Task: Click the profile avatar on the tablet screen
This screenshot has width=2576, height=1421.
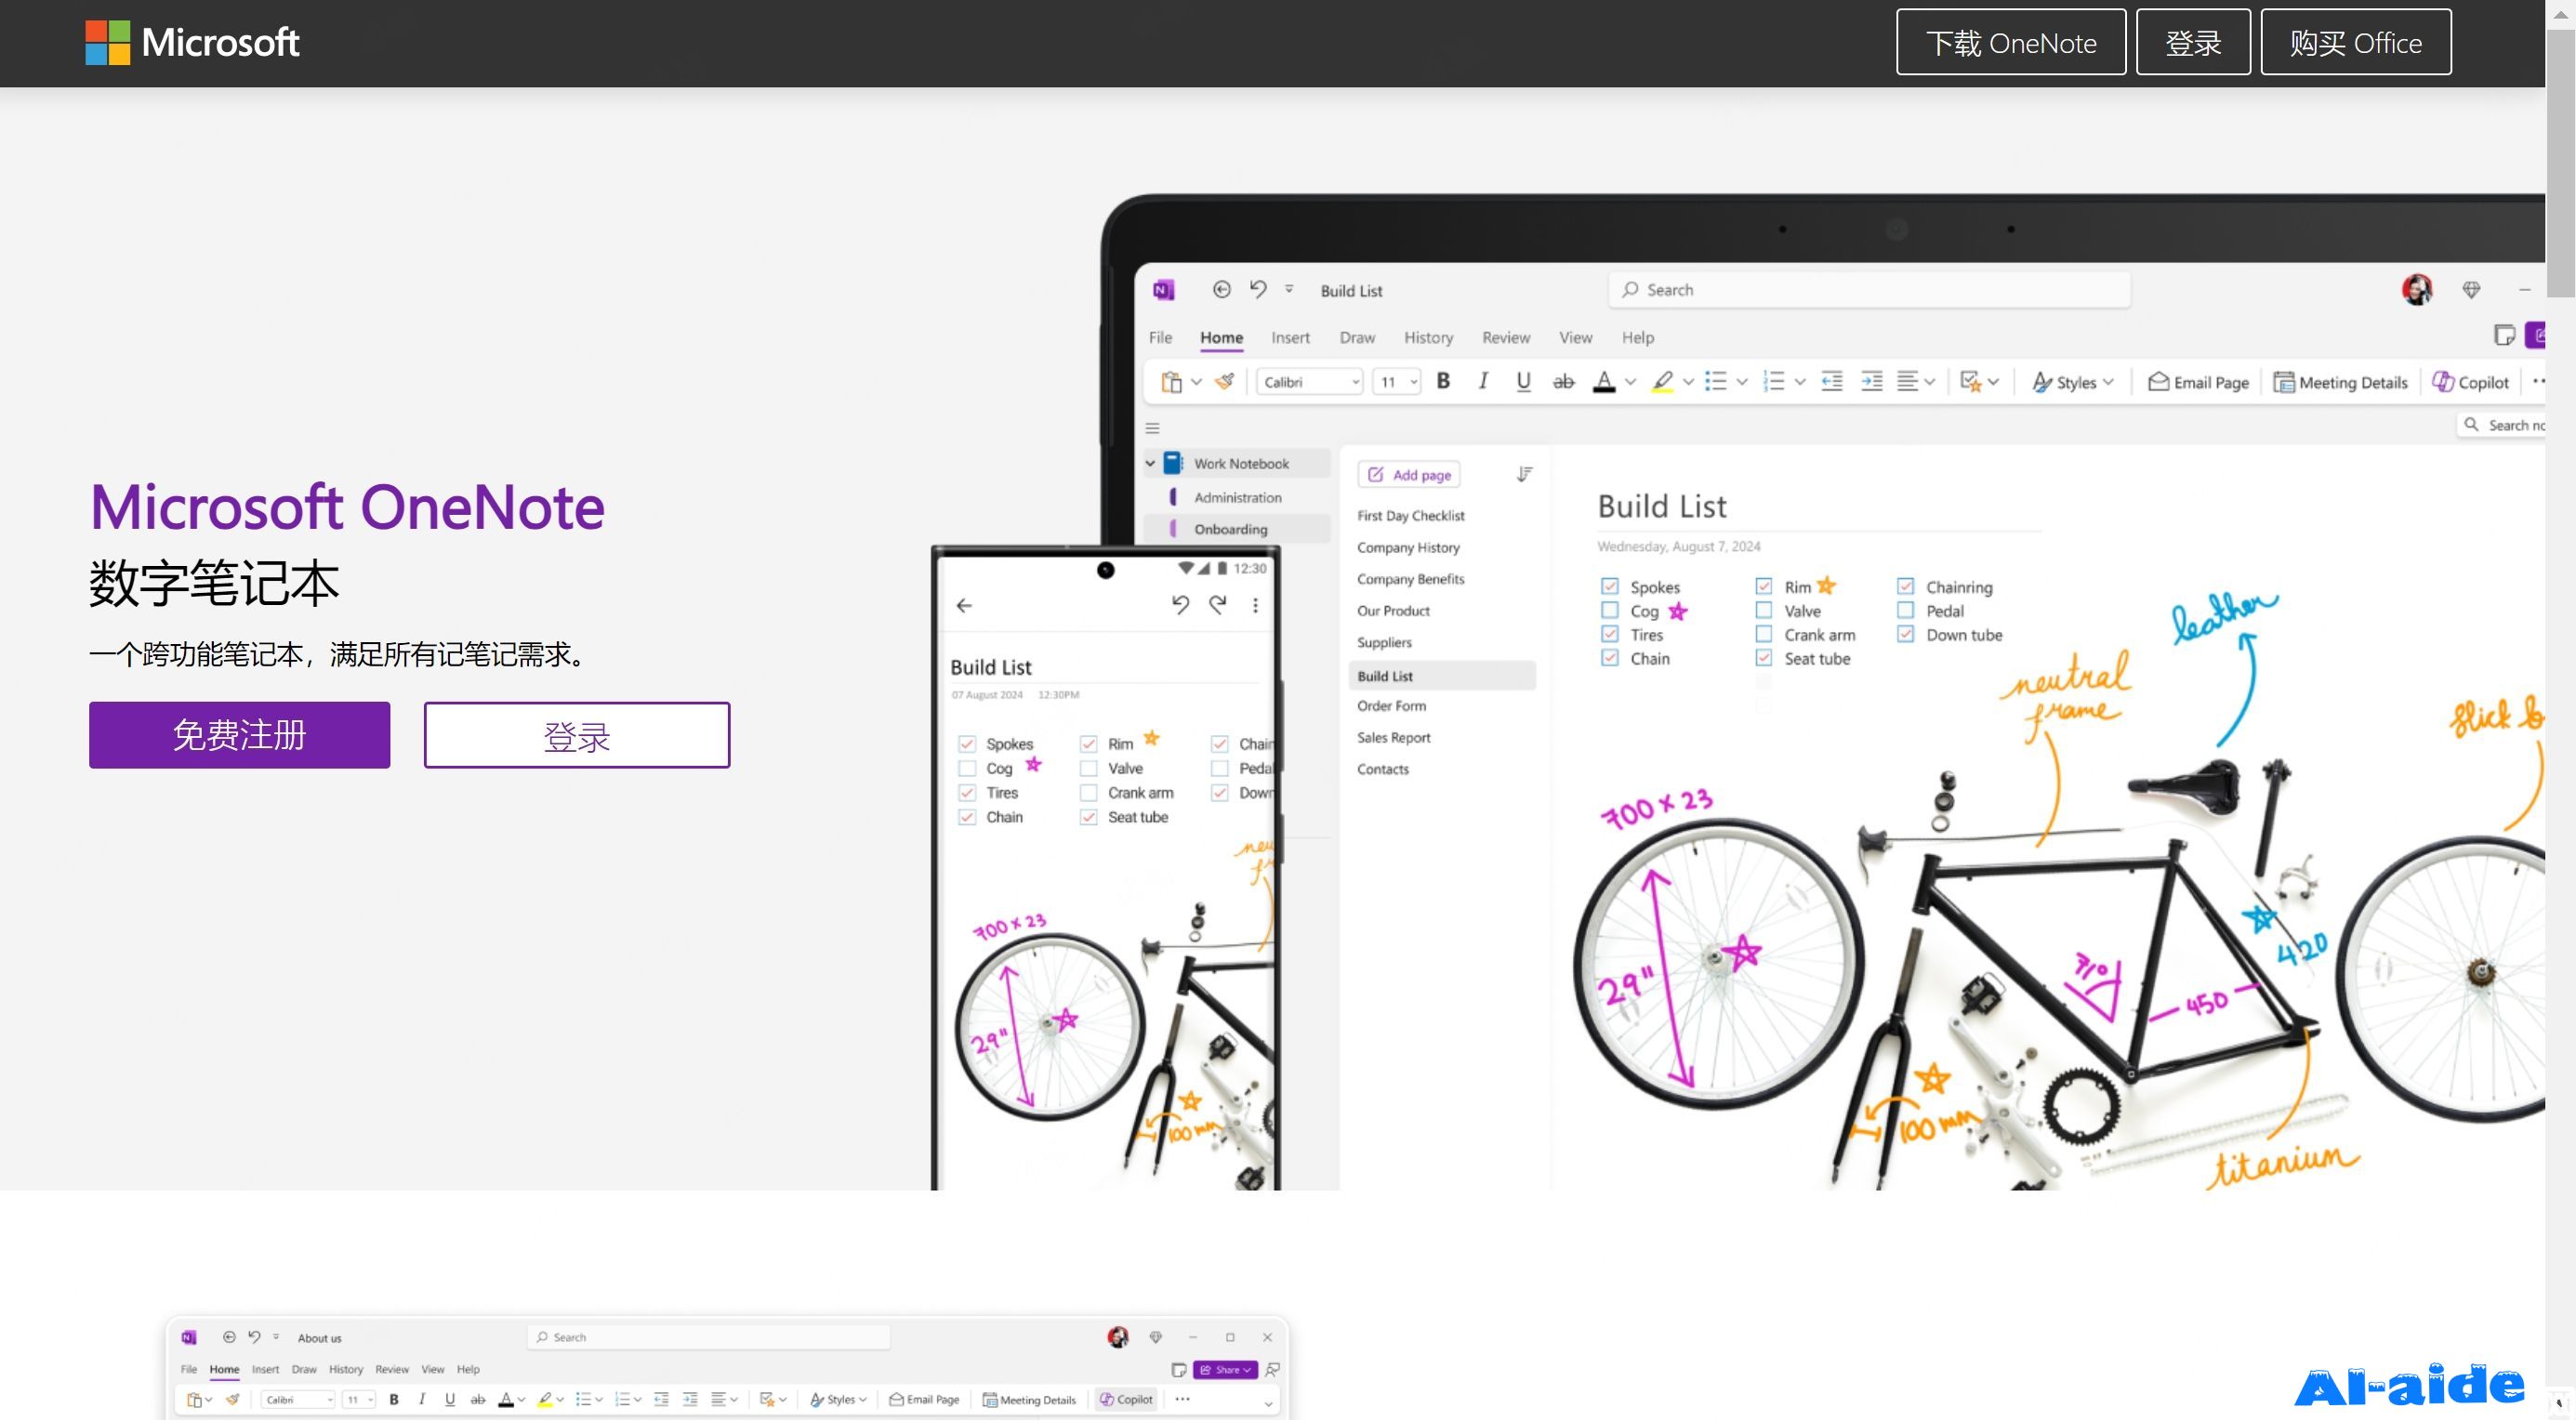Action: (2417, 290)
